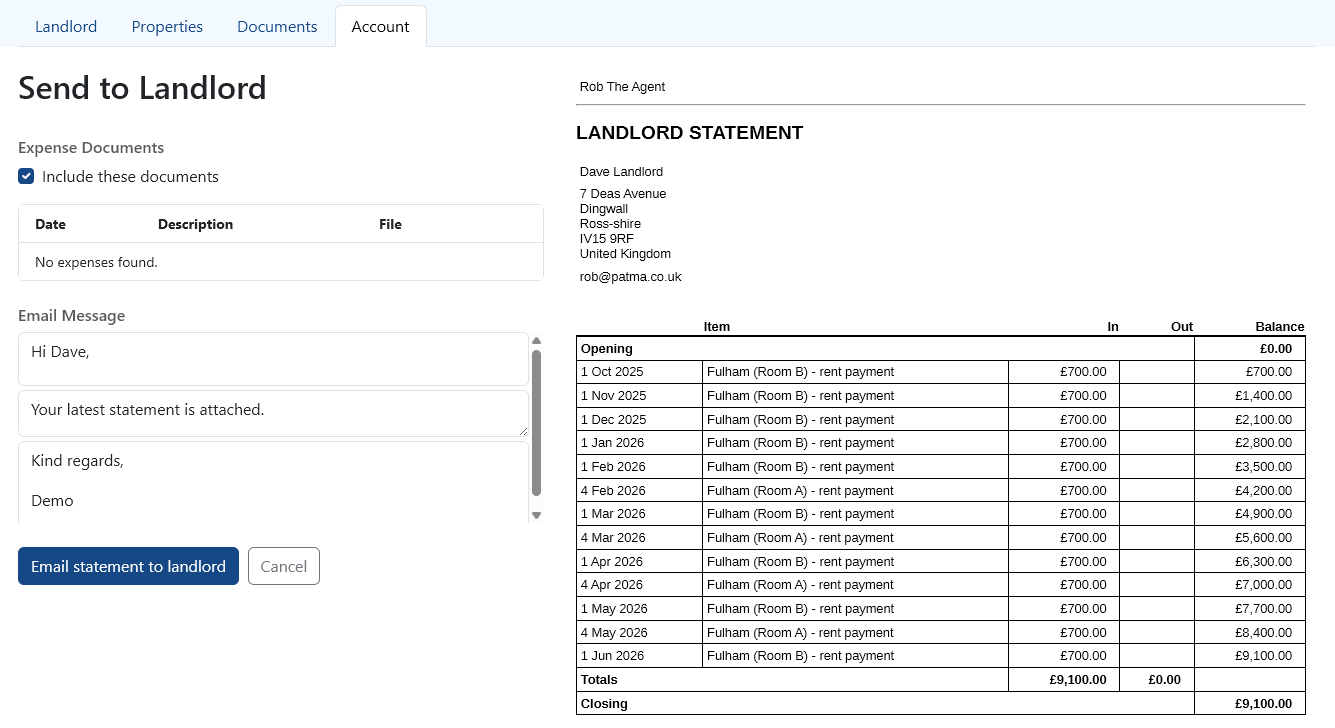1335x728 pixels.
Task: Click 'Dave Landlord' name in statement
Action: click(621, 172)
